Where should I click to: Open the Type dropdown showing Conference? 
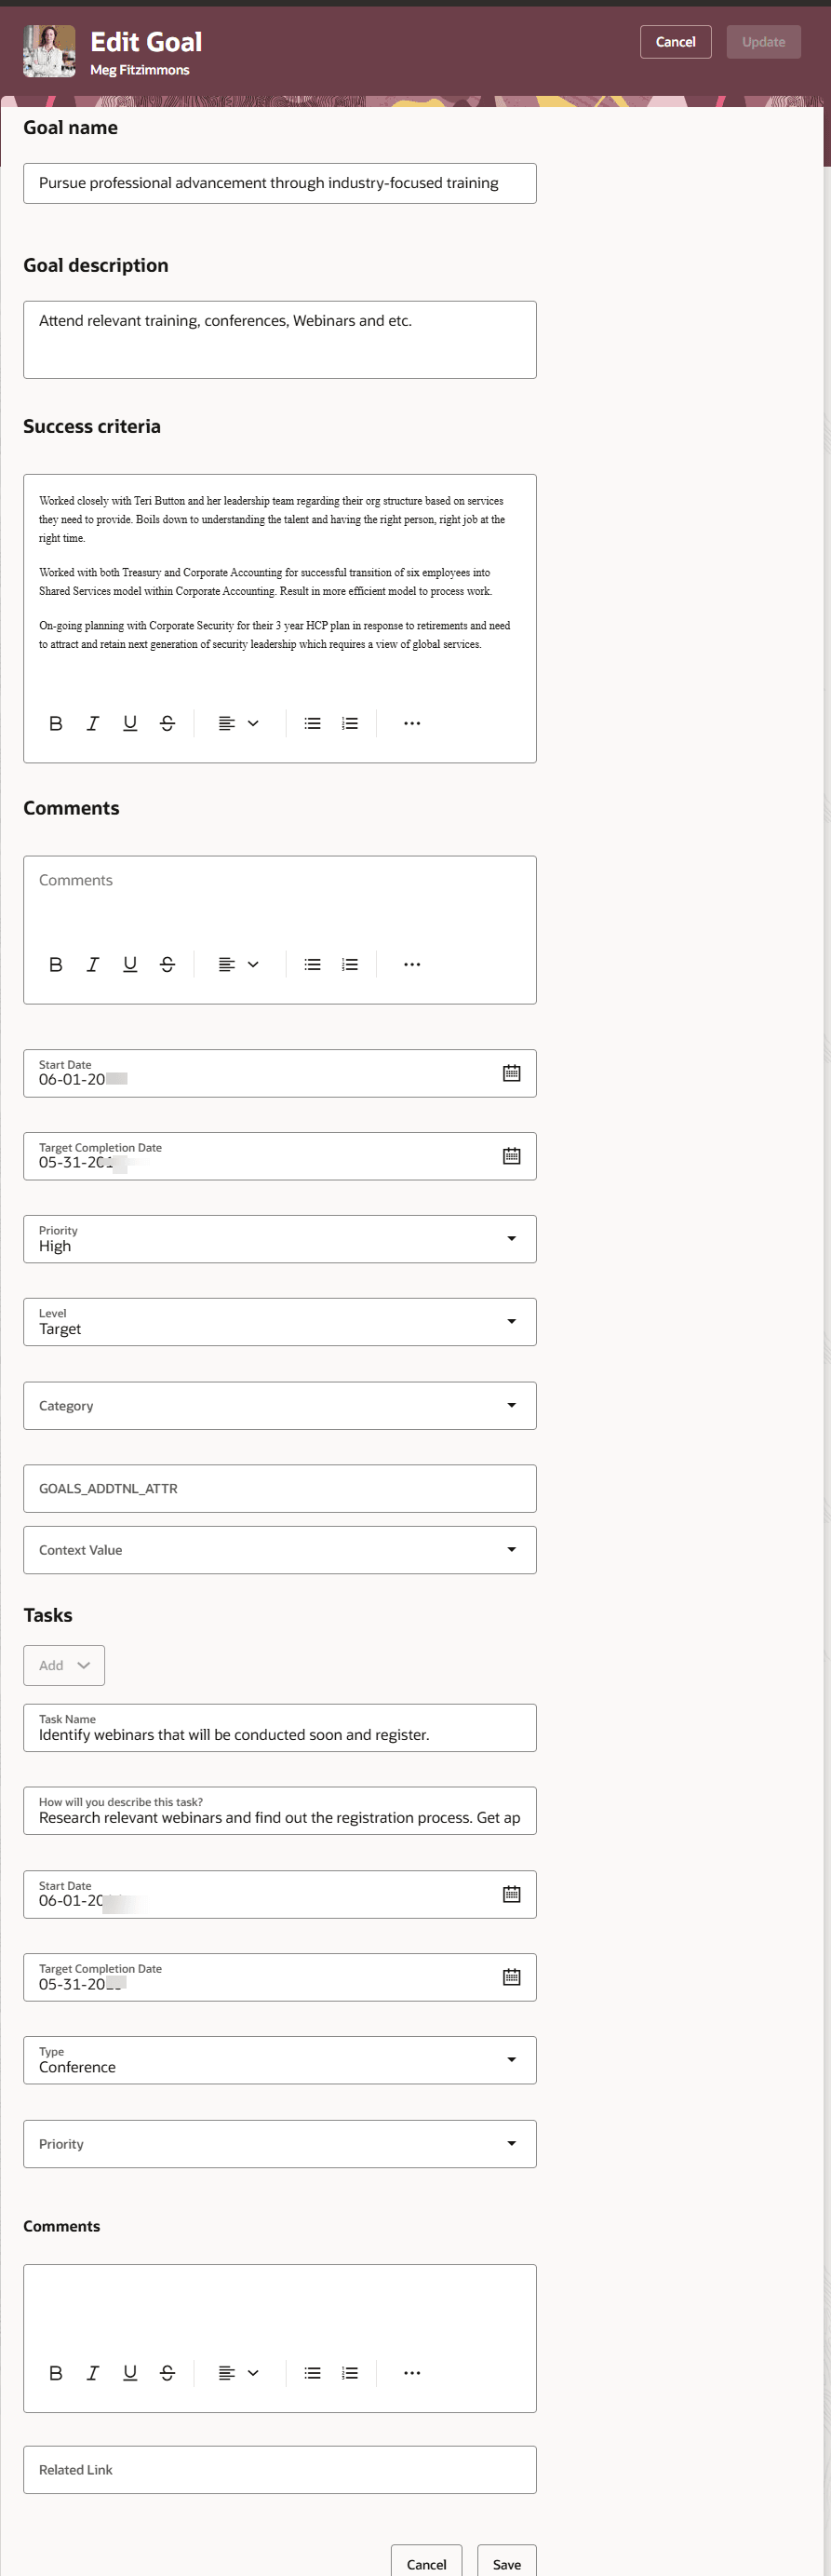[x=280, y=2060]
